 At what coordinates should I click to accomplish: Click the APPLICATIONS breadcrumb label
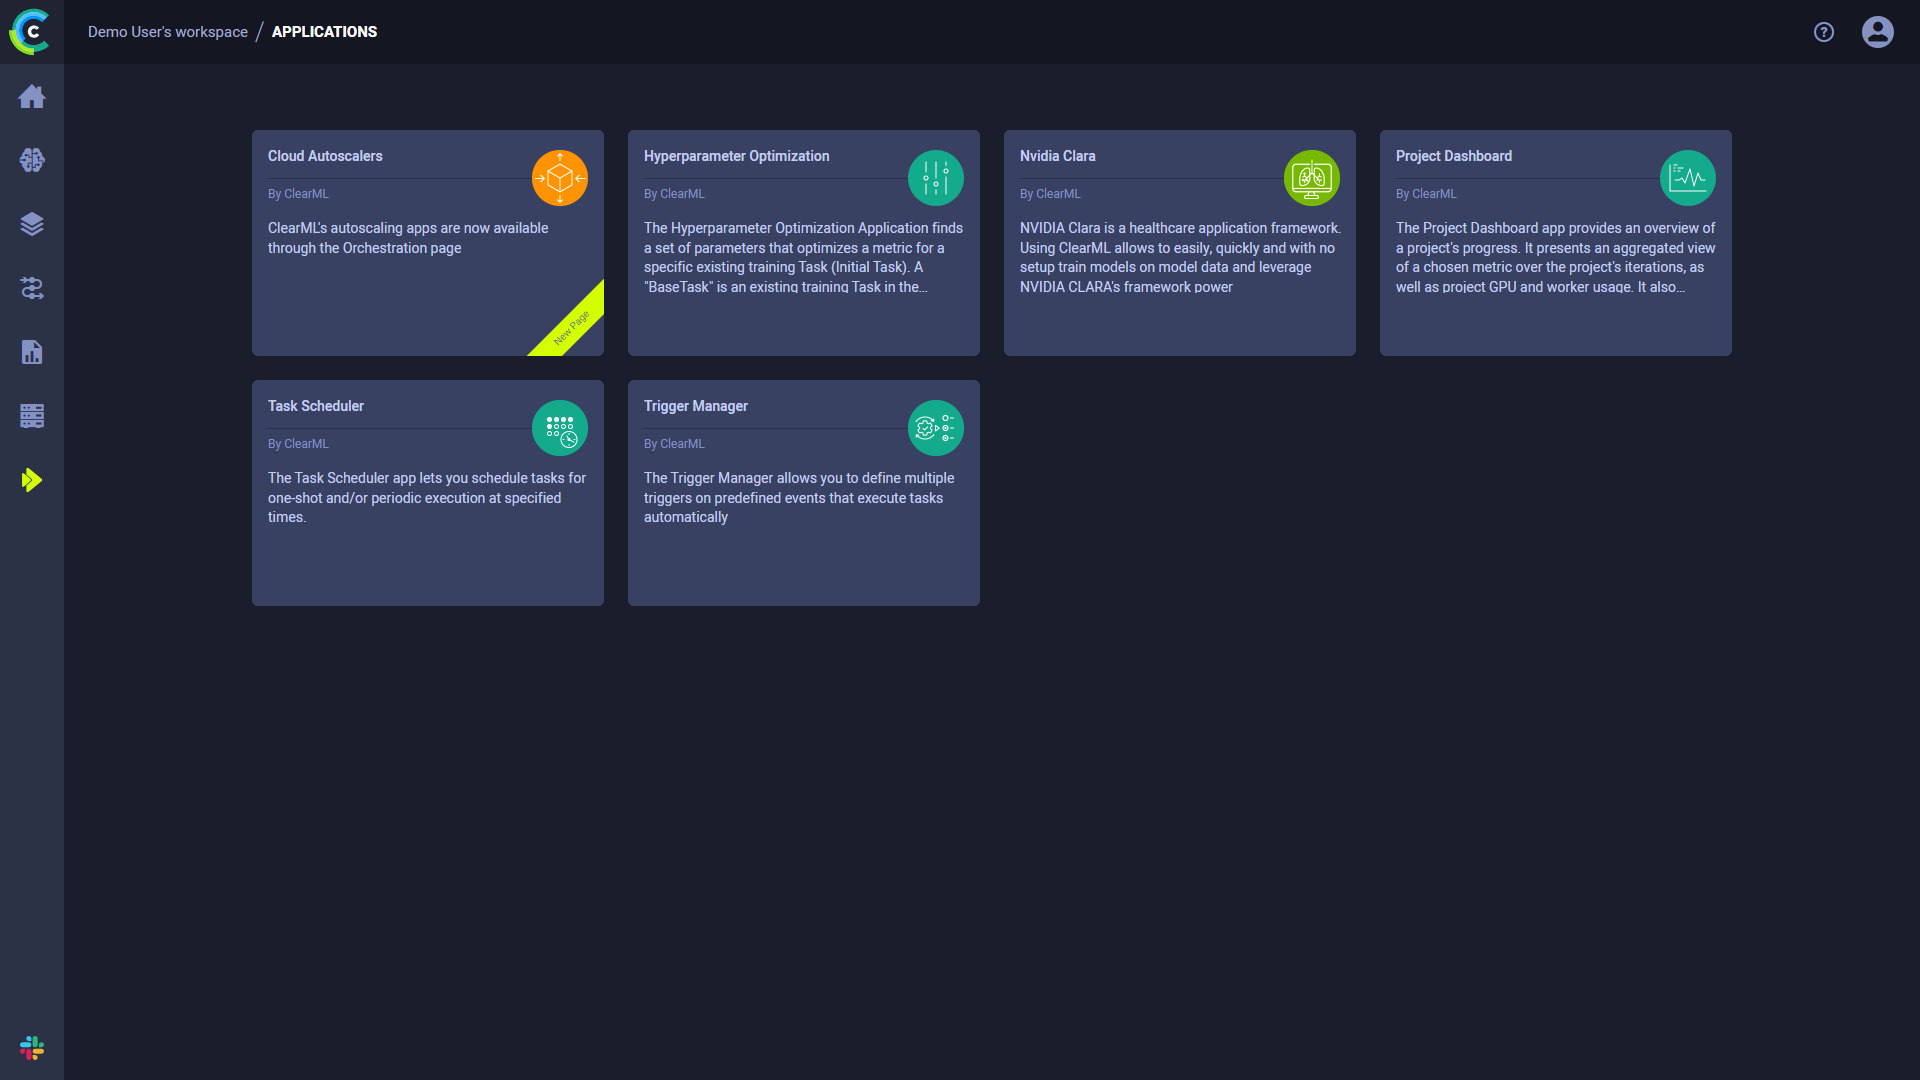coord(324,32)
